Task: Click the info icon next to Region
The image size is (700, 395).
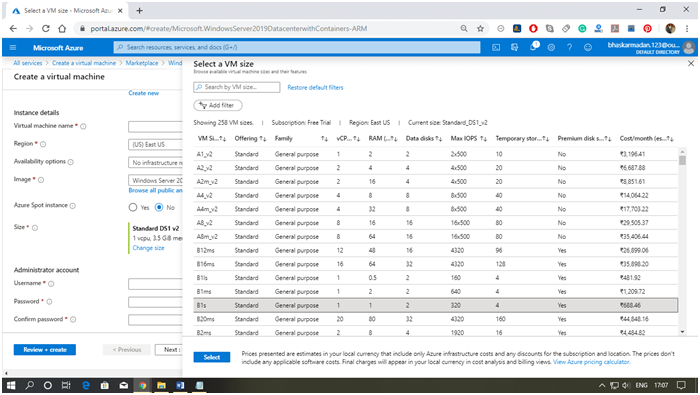Action: click(x=43, y=144)
